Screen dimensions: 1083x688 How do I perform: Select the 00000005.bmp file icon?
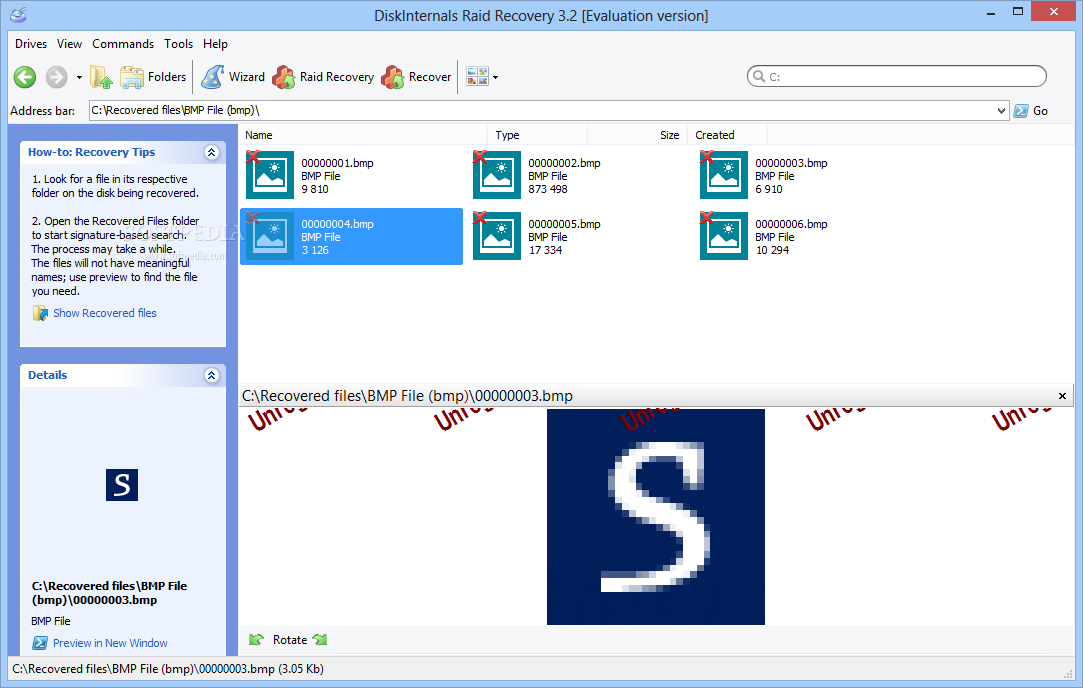pos(497,236)
